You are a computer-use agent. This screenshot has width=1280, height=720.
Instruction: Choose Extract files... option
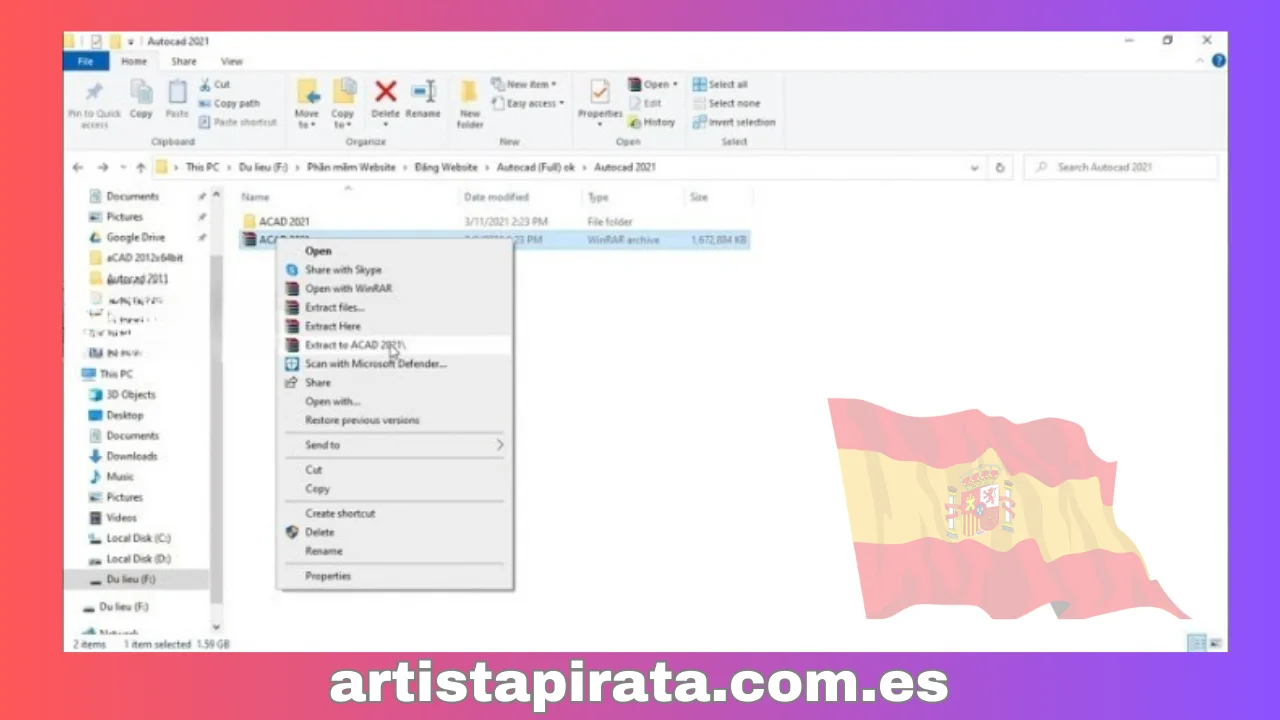[x=394, y=308]
